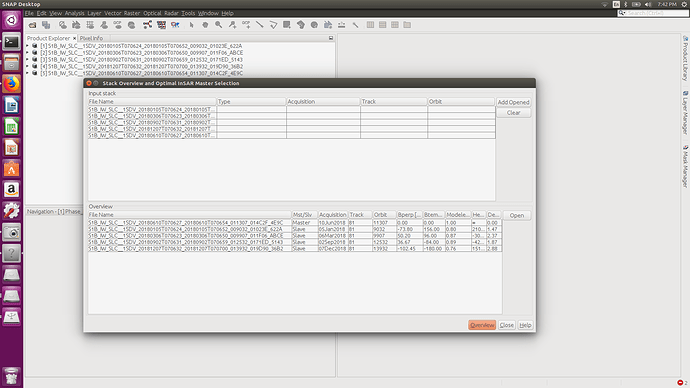Click the Open Product folder icon
This screenshot has width=690, height=388.
coord(33,25)
